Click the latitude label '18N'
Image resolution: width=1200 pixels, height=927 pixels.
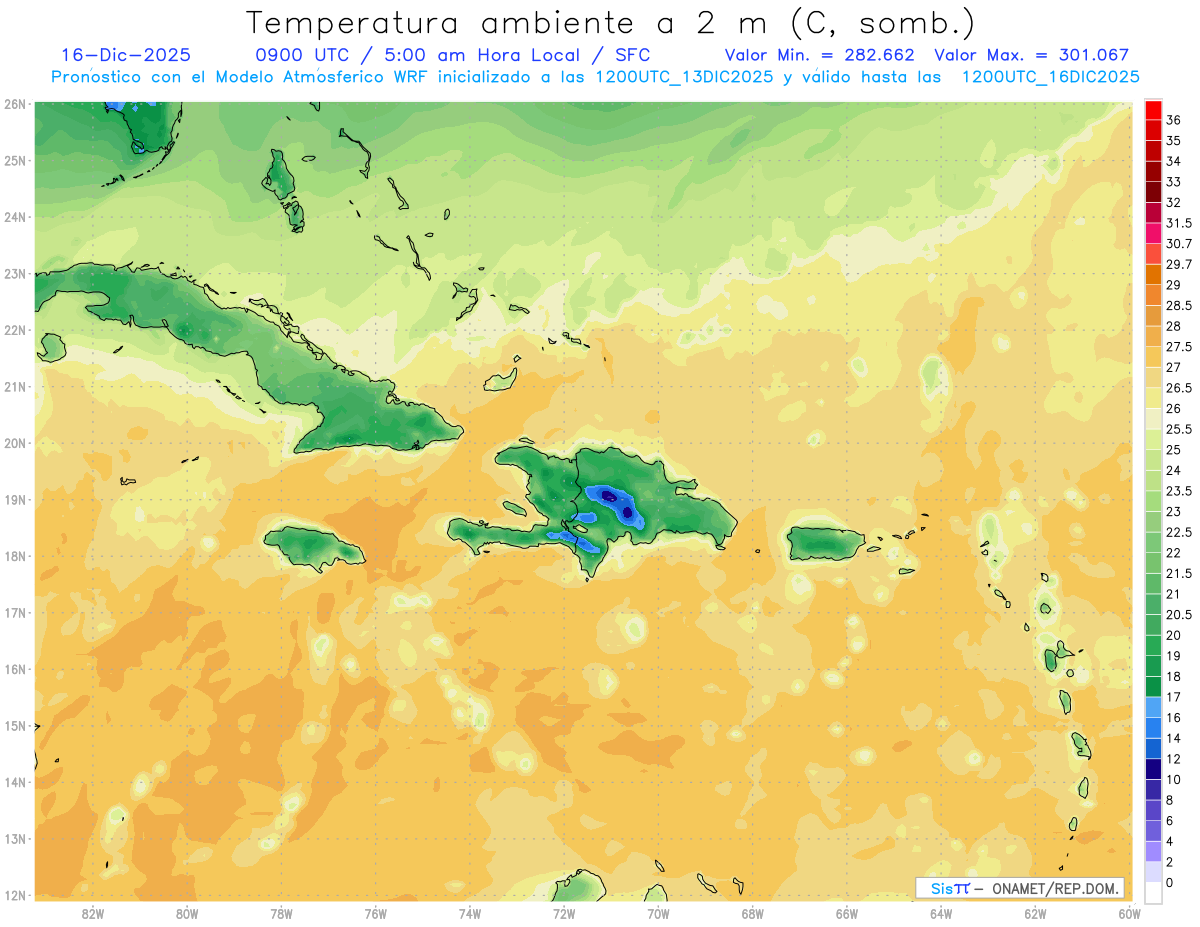[15, 556]
